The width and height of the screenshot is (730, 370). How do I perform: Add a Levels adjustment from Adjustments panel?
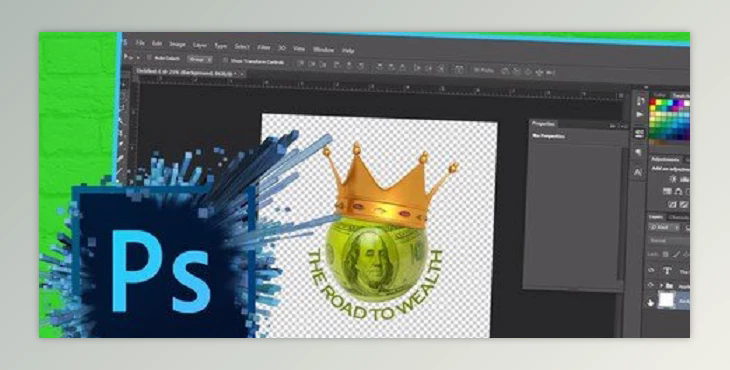pos(684,180)
